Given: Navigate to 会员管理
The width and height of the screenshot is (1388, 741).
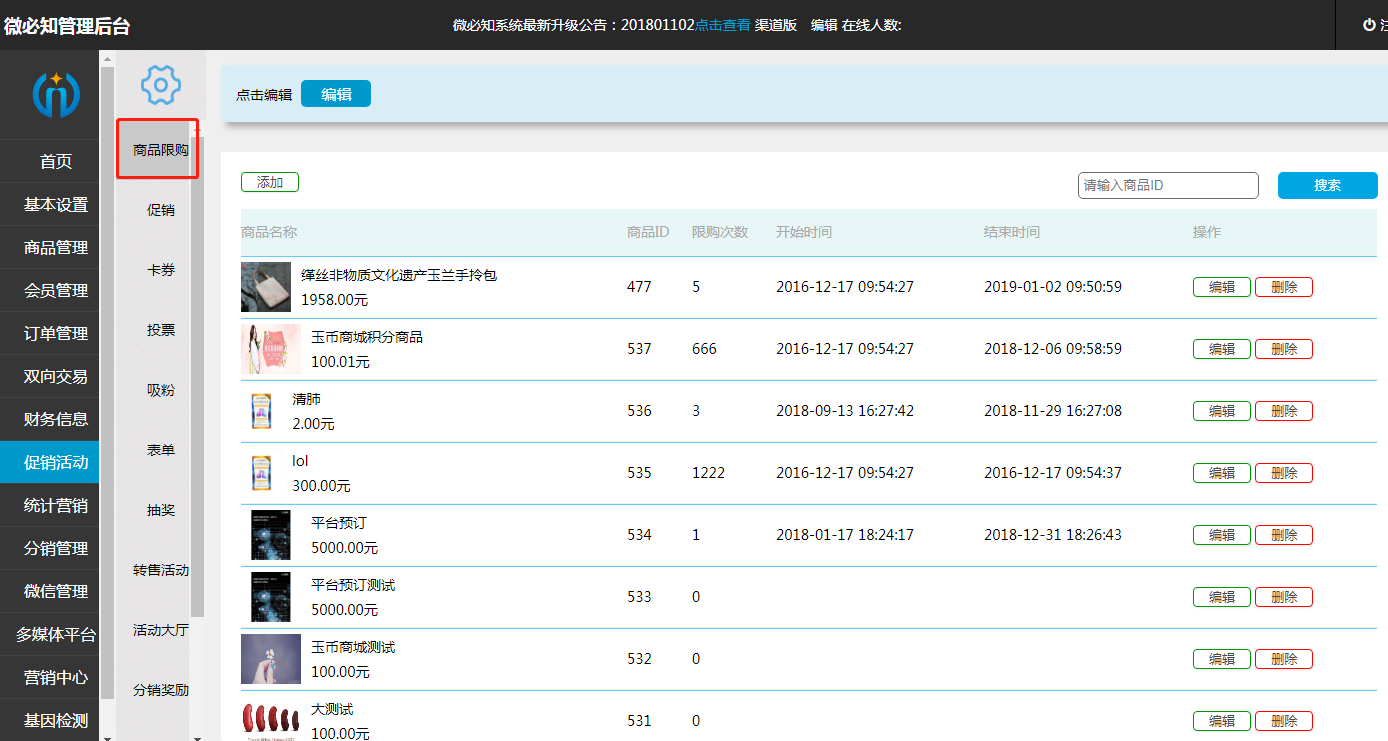Looking at the screenshot, I should point(50,290).
